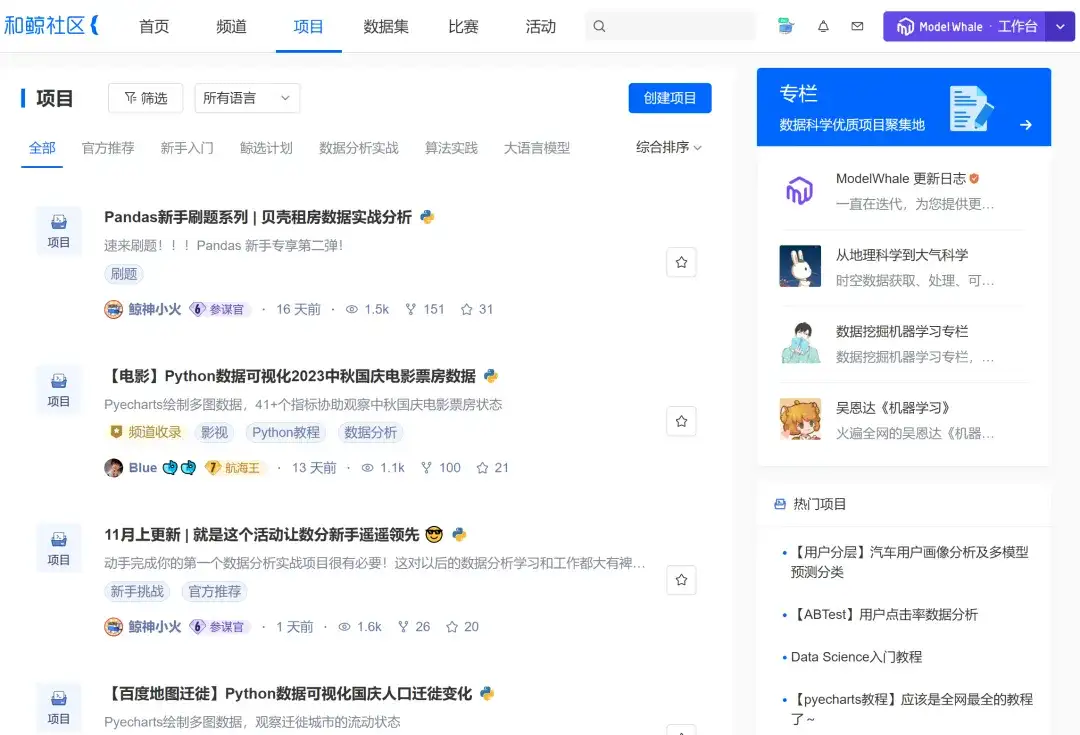Open 【用户分层】汽车用户画像分析 hot project
The image size is (1080, 735).
pos(910,562)
